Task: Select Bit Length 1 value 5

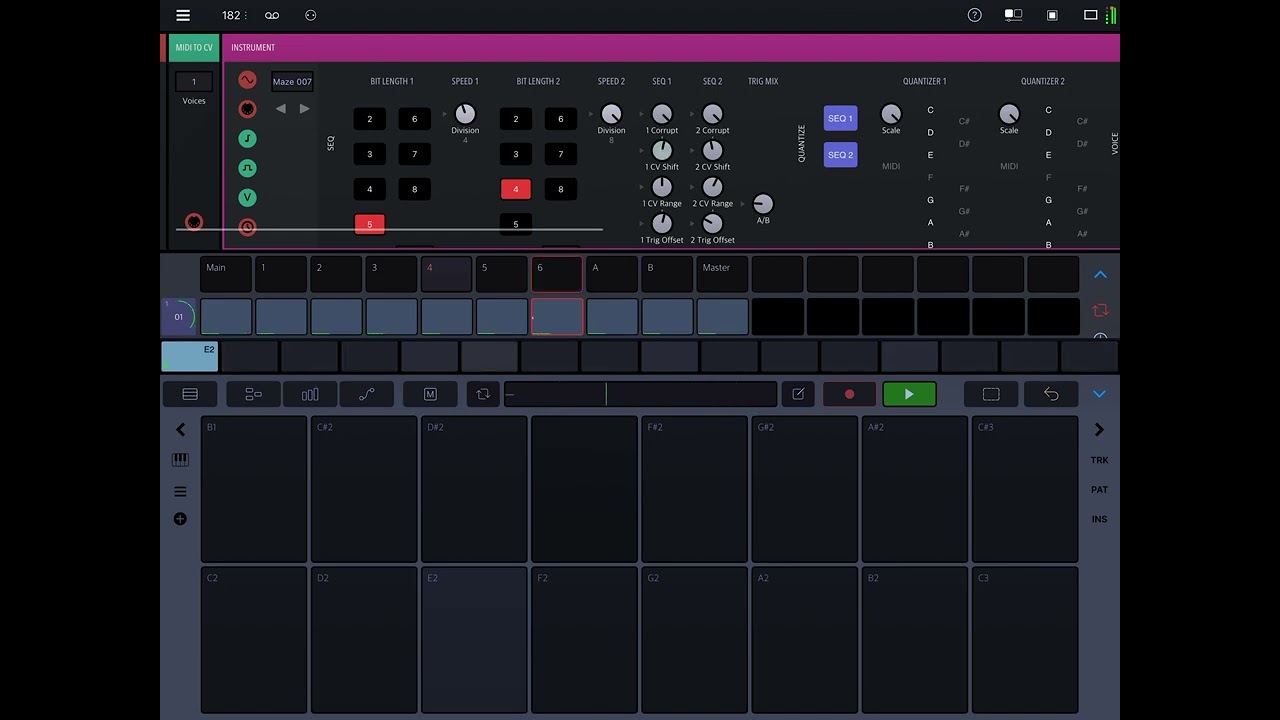Action: coord(369,224)
